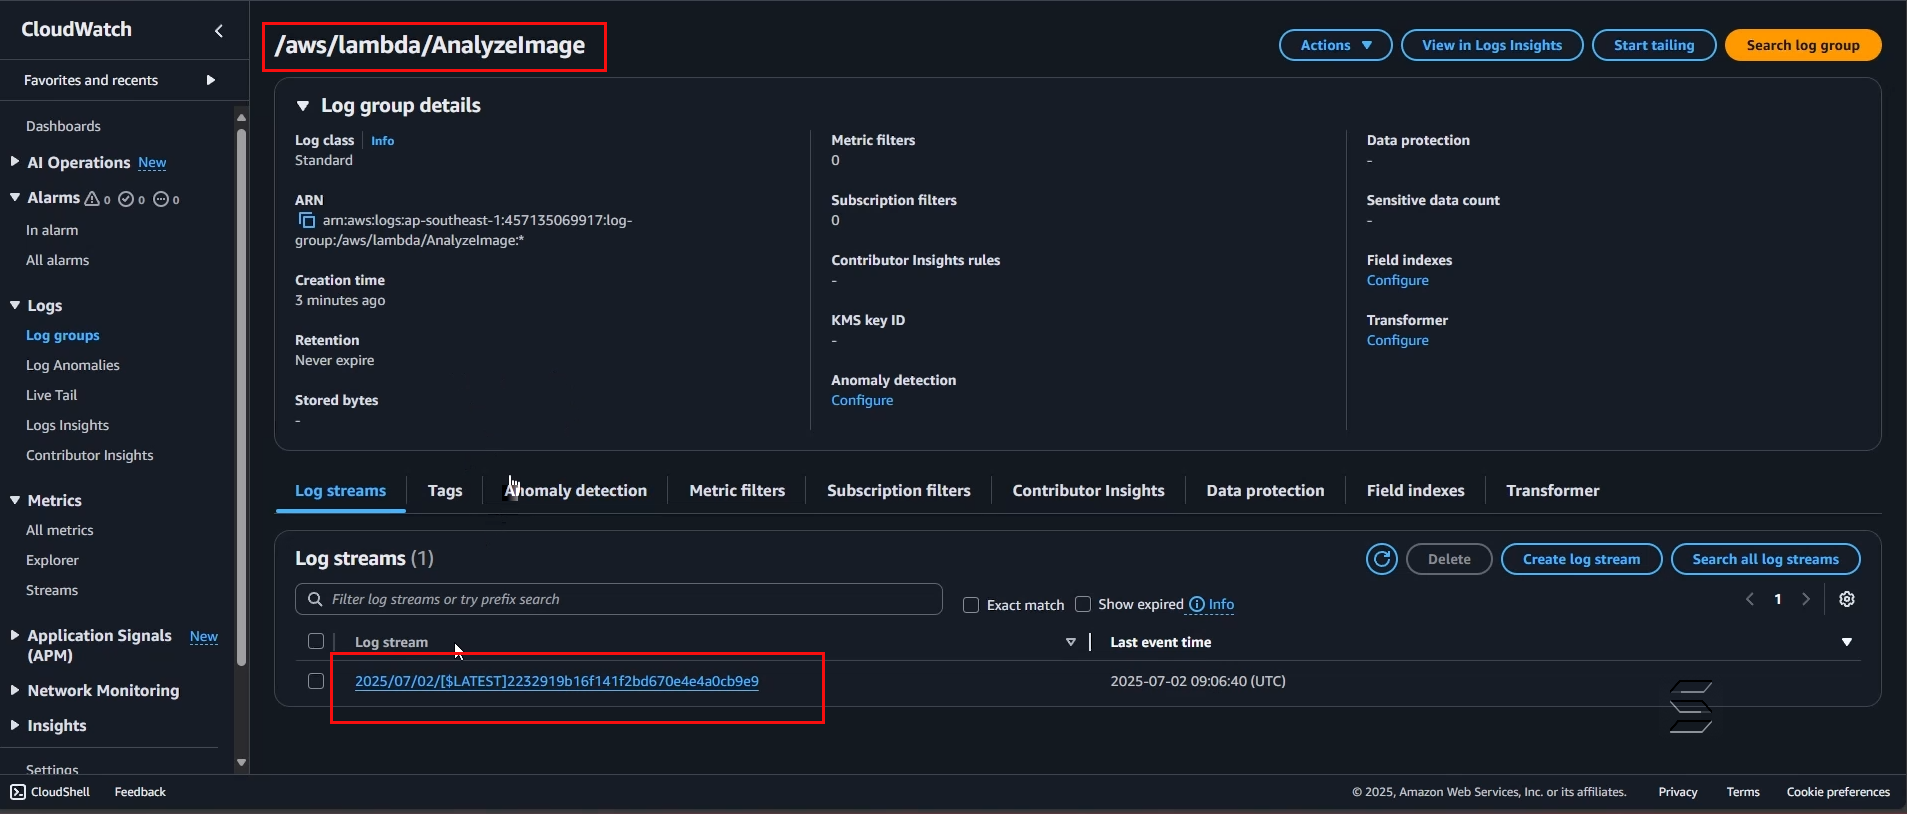Sort by Last event time arrow

(1847, 642)
